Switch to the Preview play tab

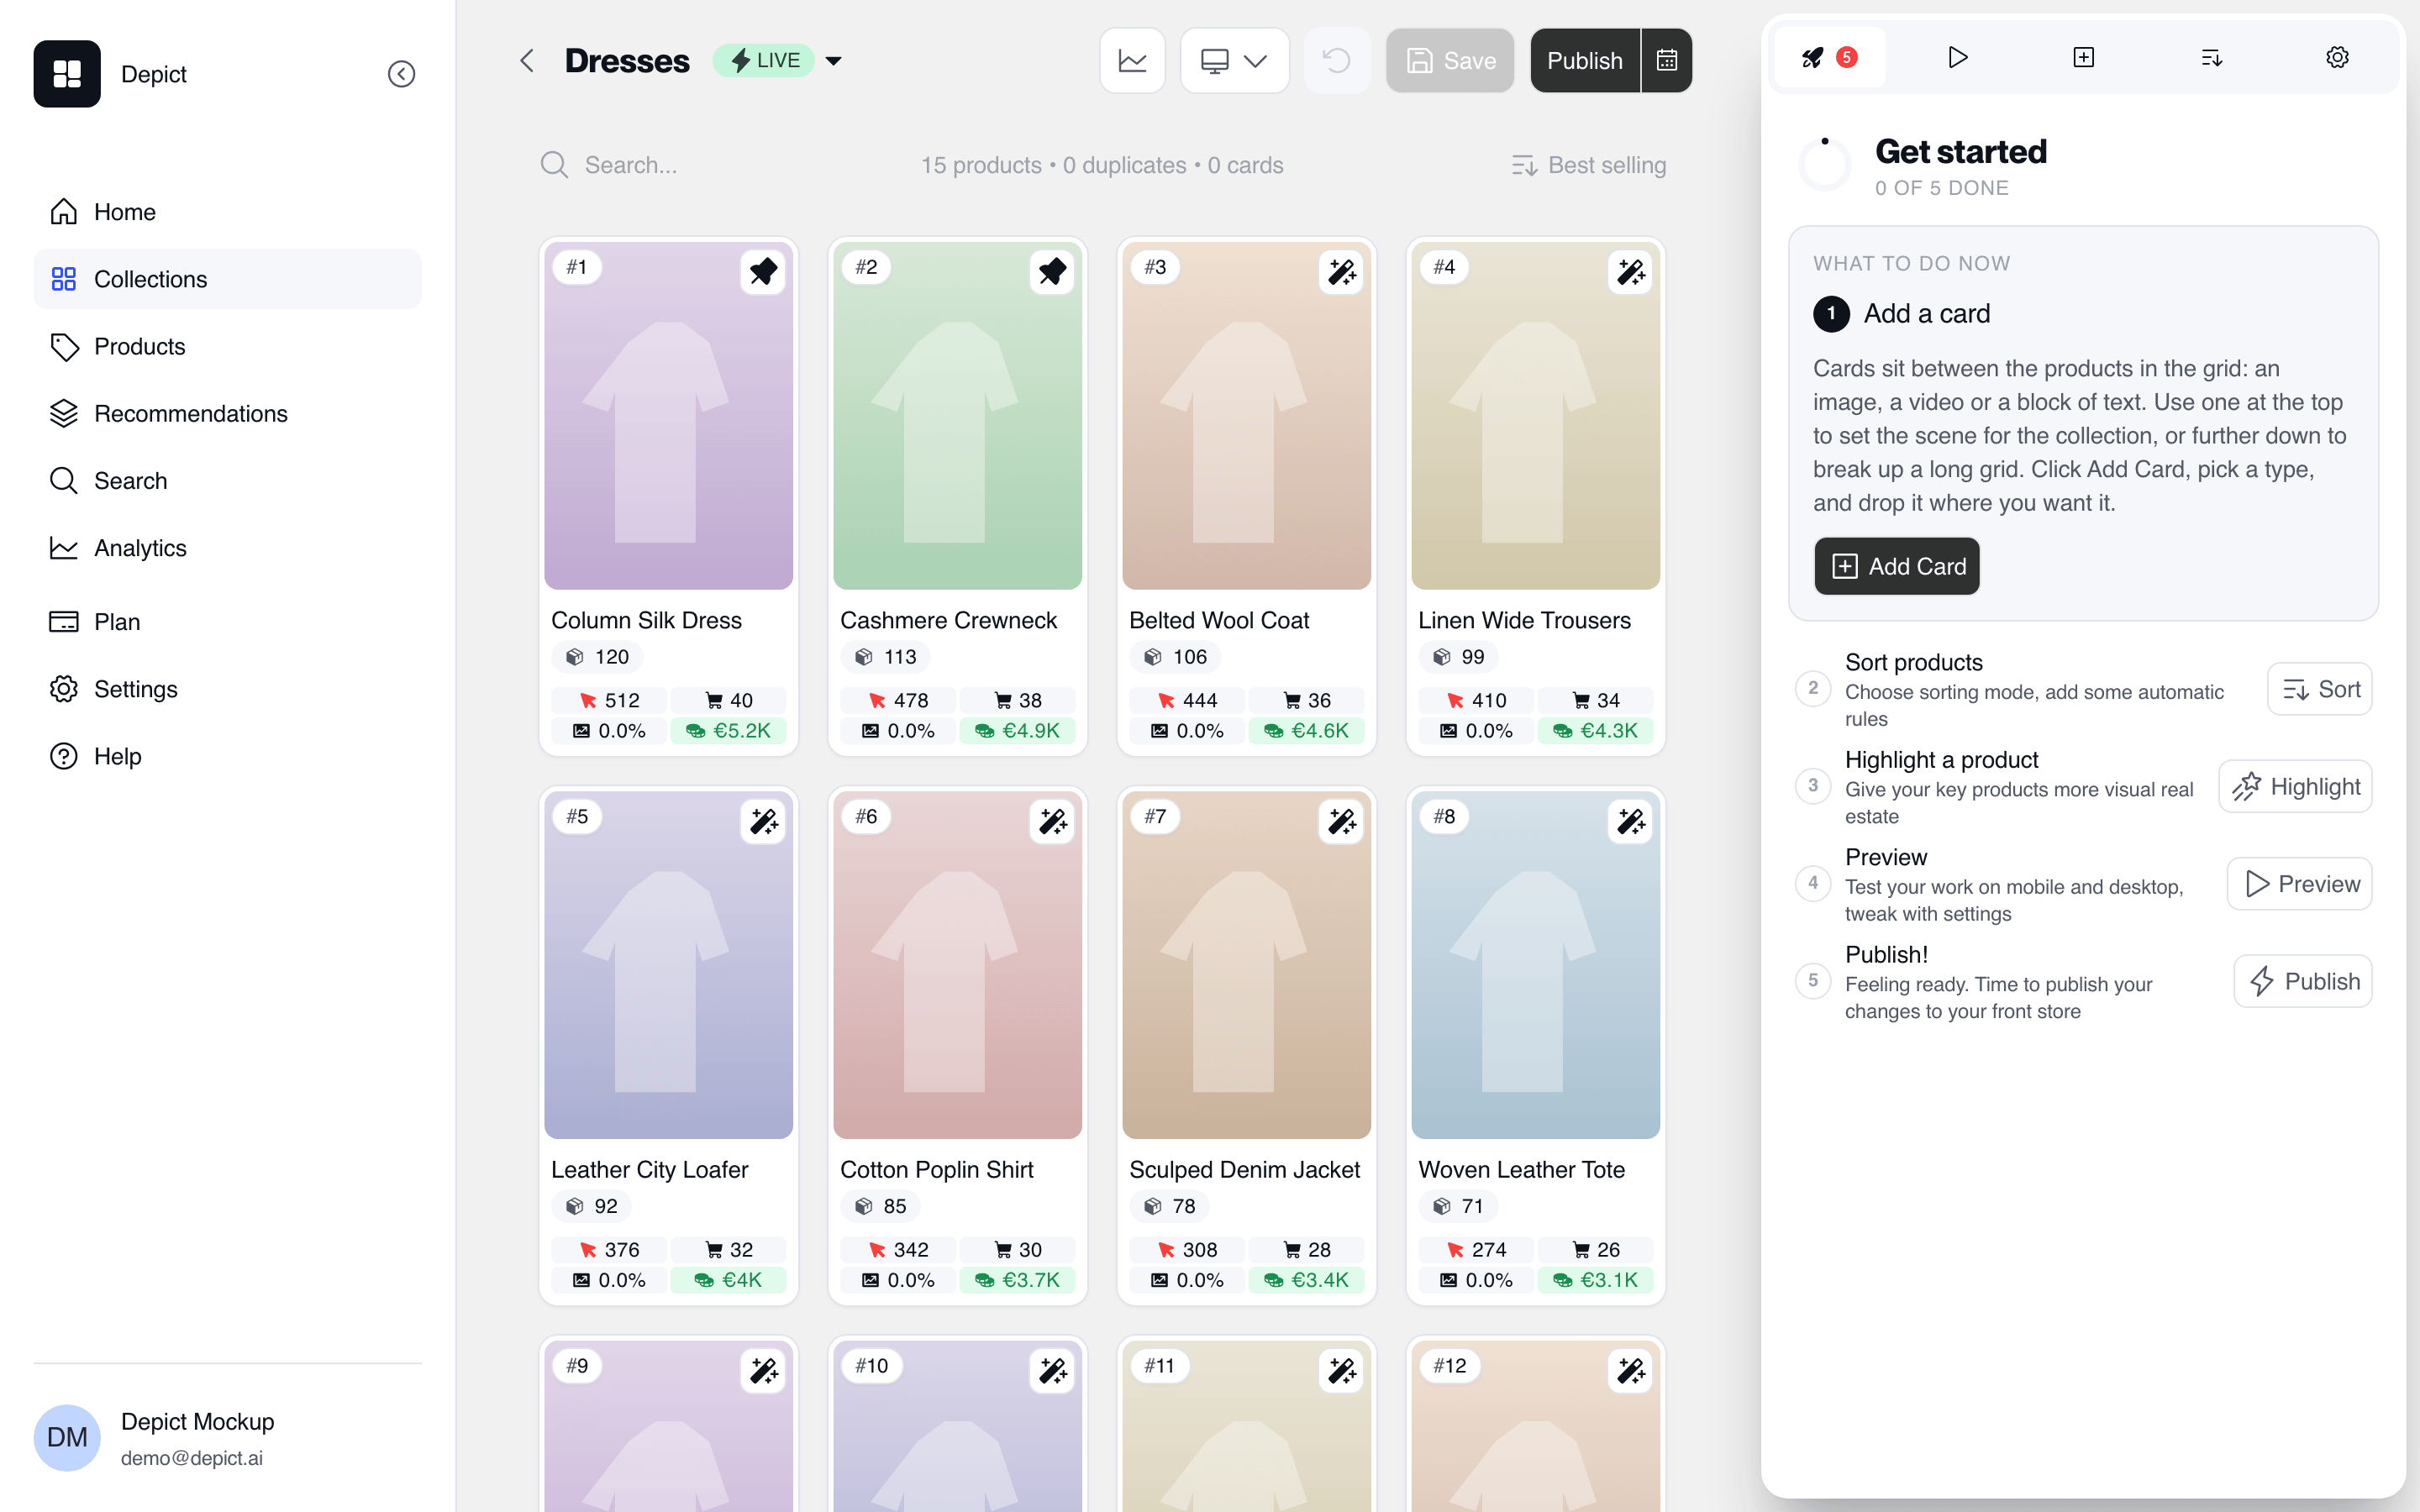(x=1957, y=58)
